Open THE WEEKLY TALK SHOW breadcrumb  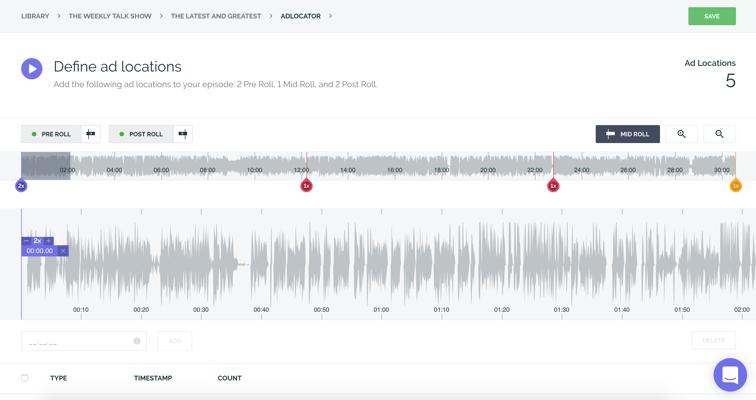pyautogui.click(x=109, y=16)
